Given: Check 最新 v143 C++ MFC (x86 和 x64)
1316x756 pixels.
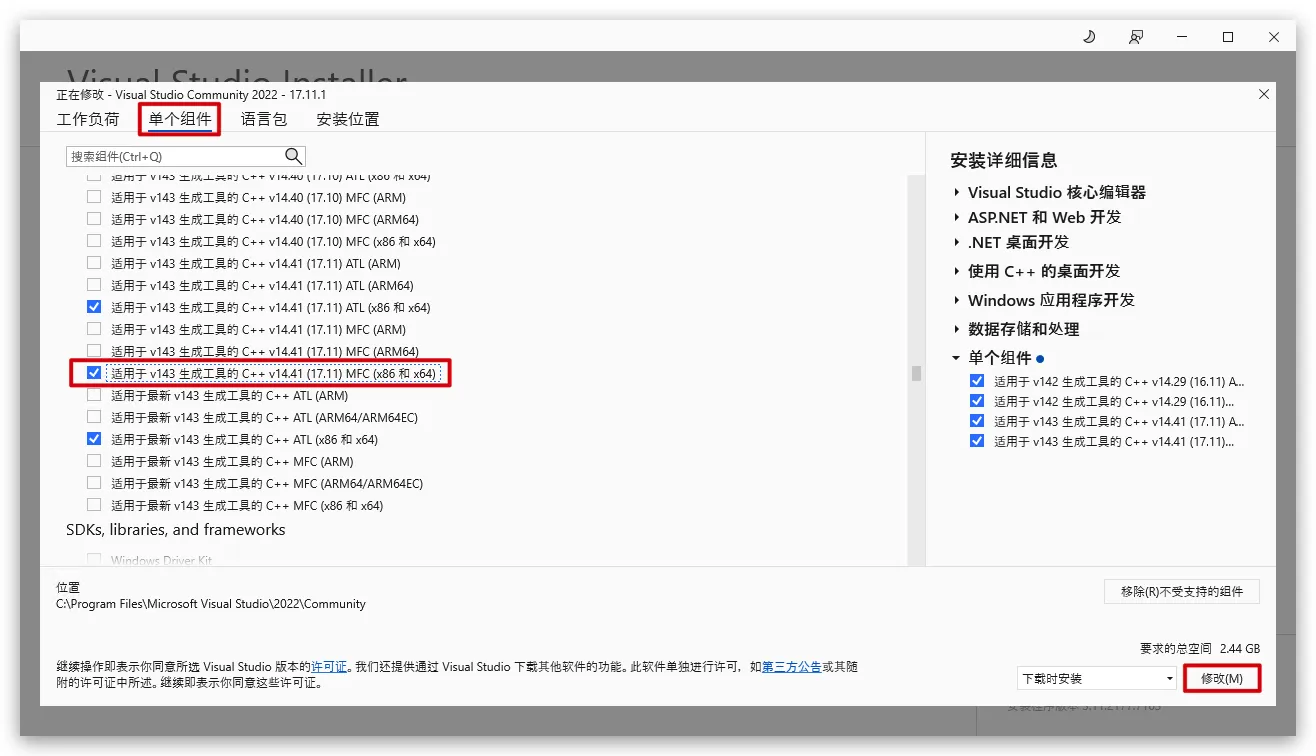Looking at the screenshot, I should (94, 505).
